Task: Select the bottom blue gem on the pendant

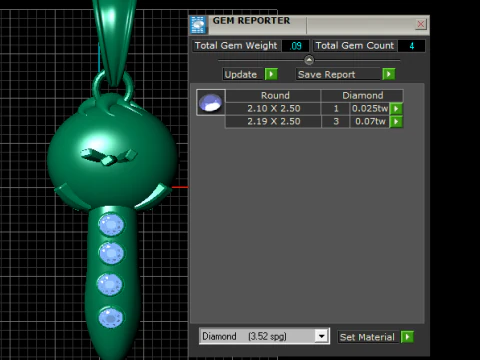Action: (x=111, y=317)
